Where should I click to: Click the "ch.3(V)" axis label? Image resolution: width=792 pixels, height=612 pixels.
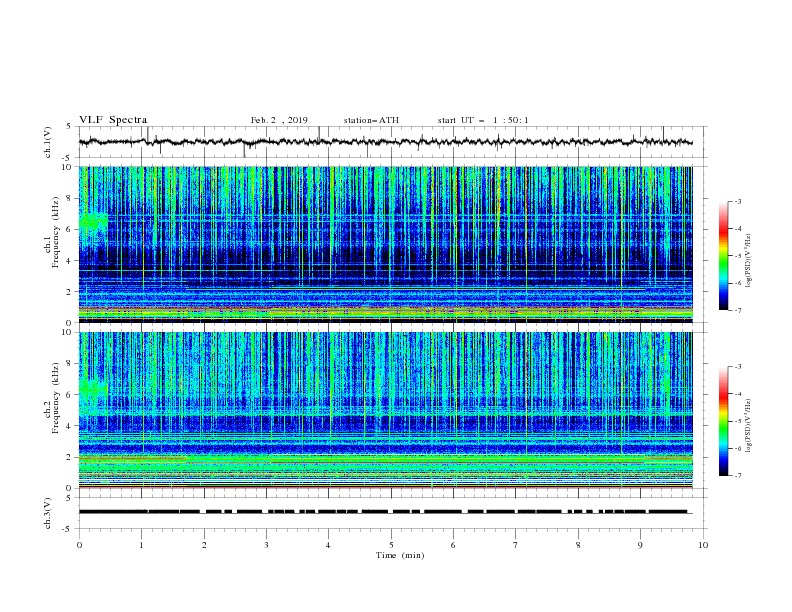(47, 513)
